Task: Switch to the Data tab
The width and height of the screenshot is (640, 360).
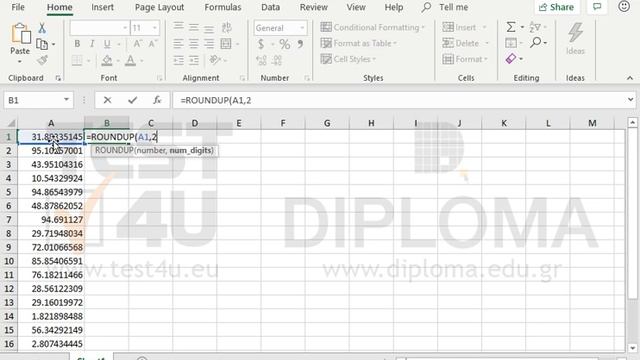Action: tap(271, 7)
